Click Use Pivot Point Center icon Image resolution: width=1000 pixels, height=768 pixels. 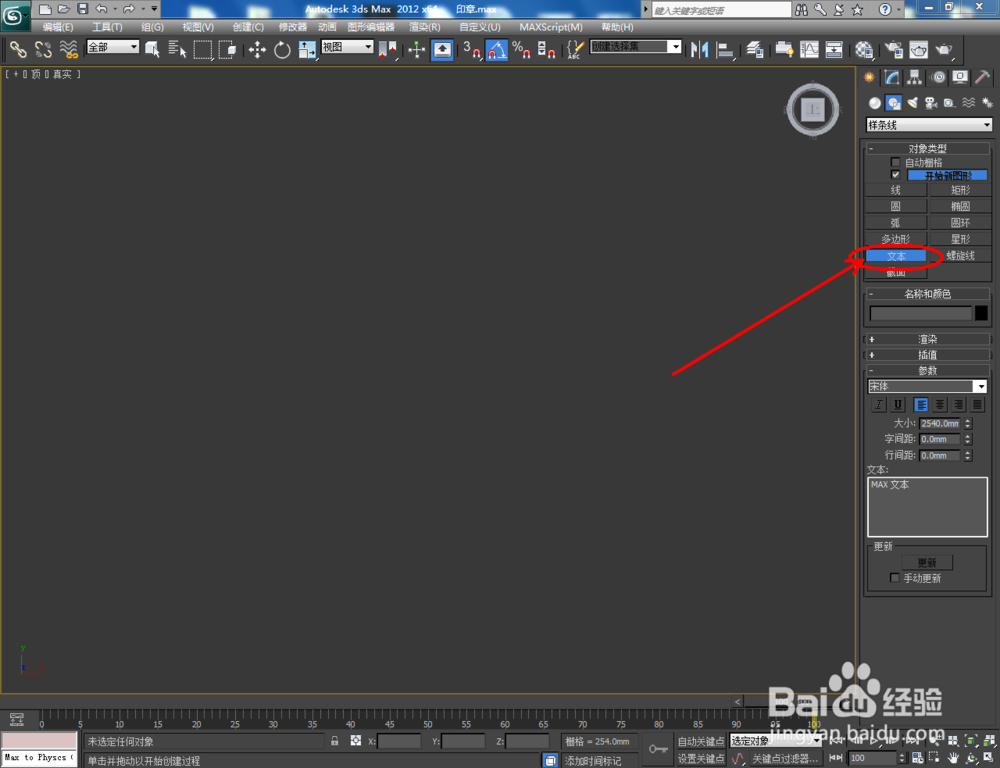(x=388, y=49)
